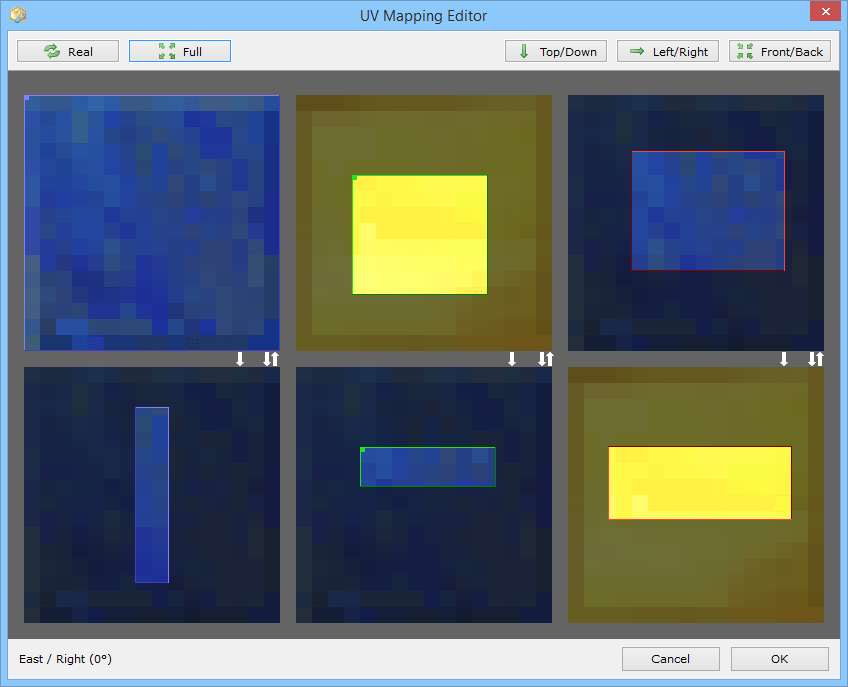Image resolution: width=848 pixels, height=687 pixels.
Task: Select the yellow rectangle in bottom-right panel
Action: tap(700, 483)
